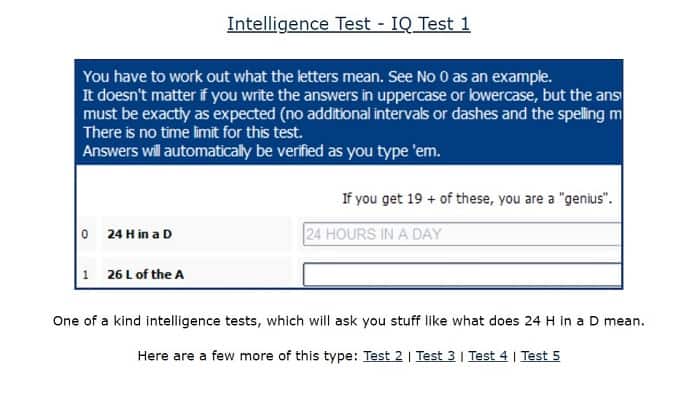
Task: Click the 'You have to work out' sentence
Action: pos(233,77)
